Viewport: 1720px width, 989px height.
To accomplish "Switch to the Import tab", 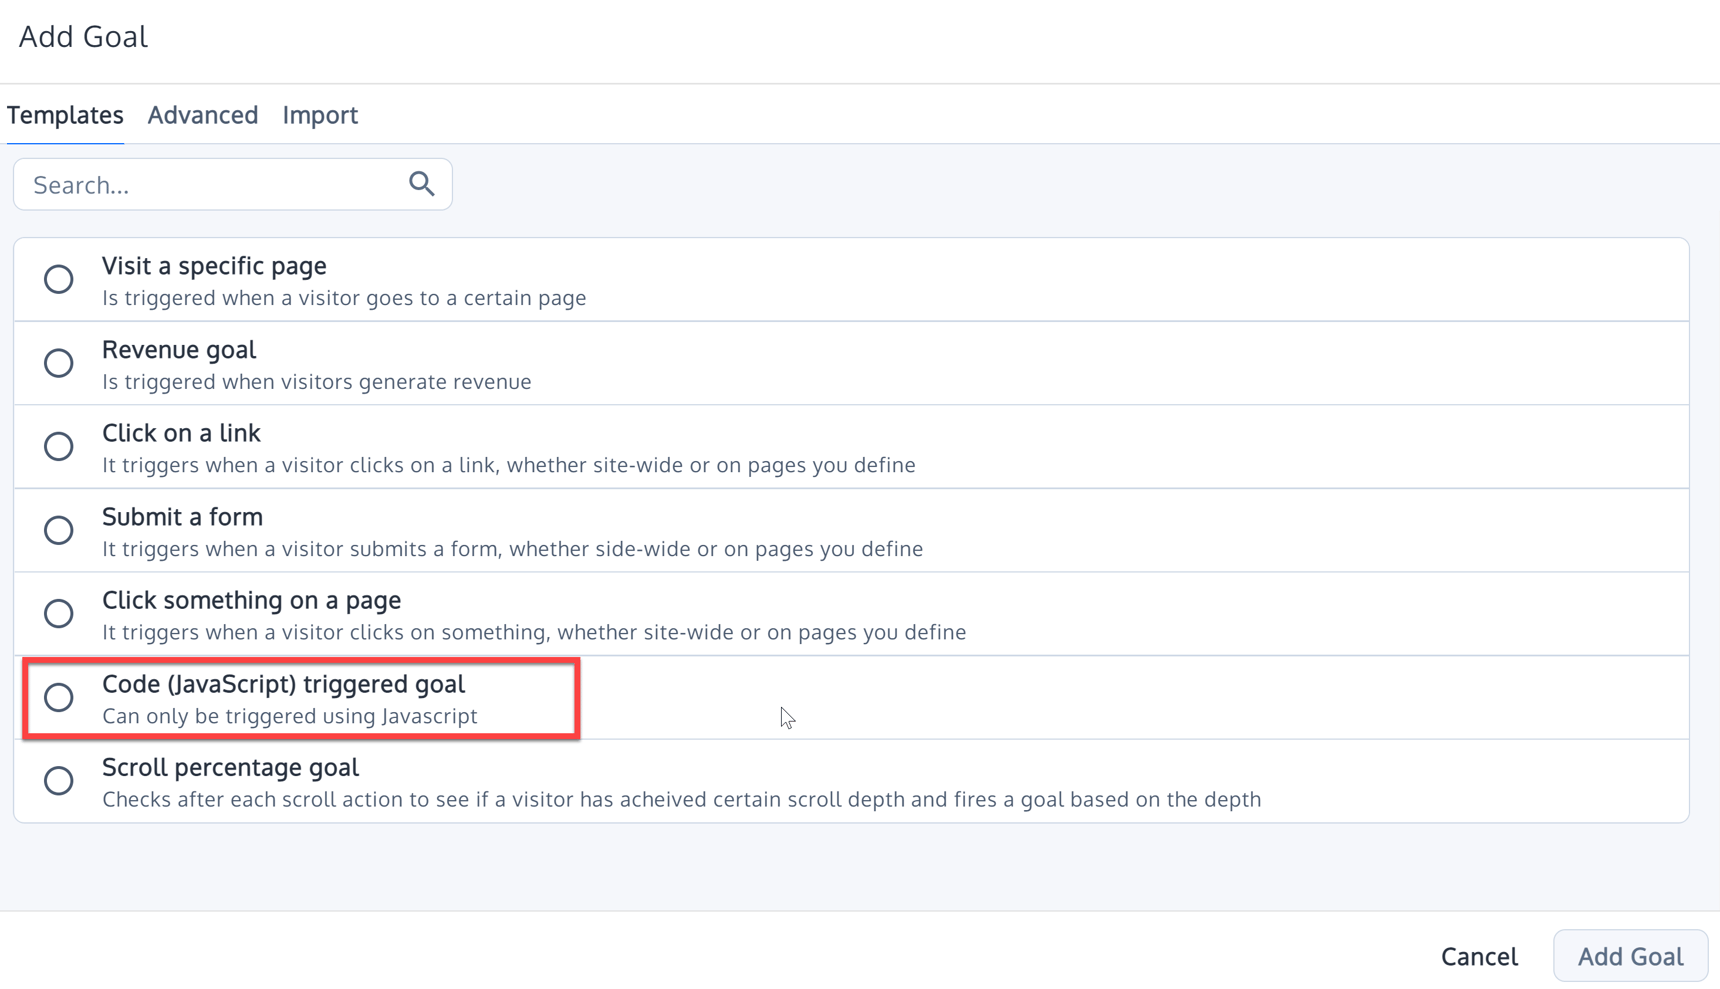I will click(320, 115).
